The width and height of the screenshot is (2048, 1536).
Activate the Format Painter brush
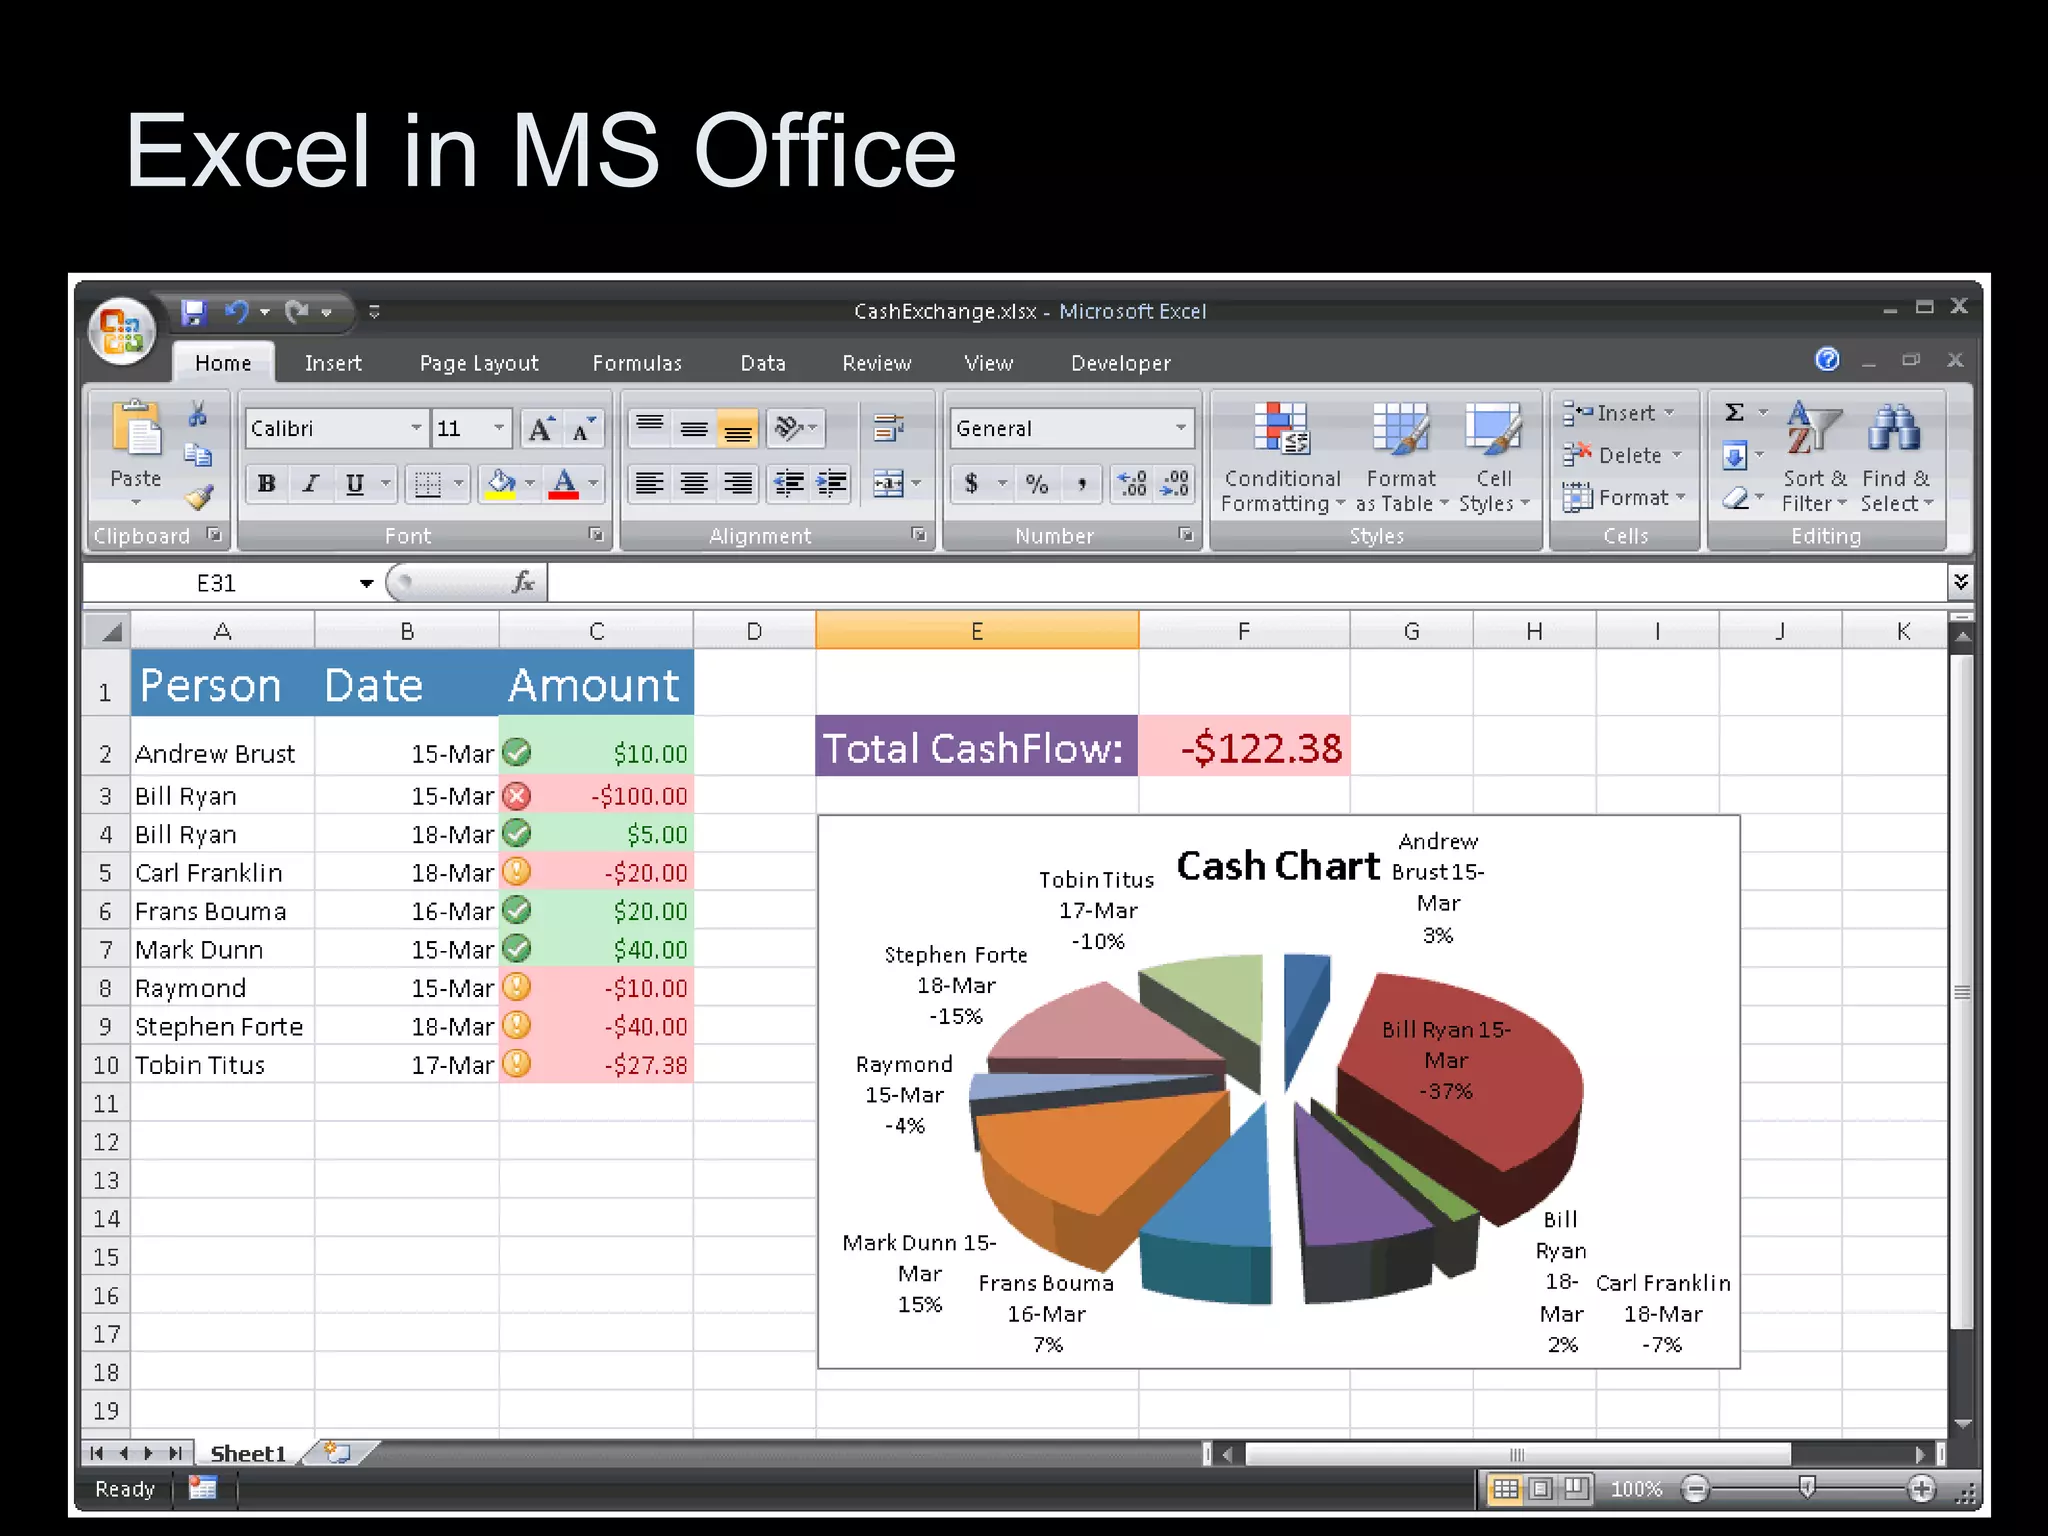click(x=198, y=496)
